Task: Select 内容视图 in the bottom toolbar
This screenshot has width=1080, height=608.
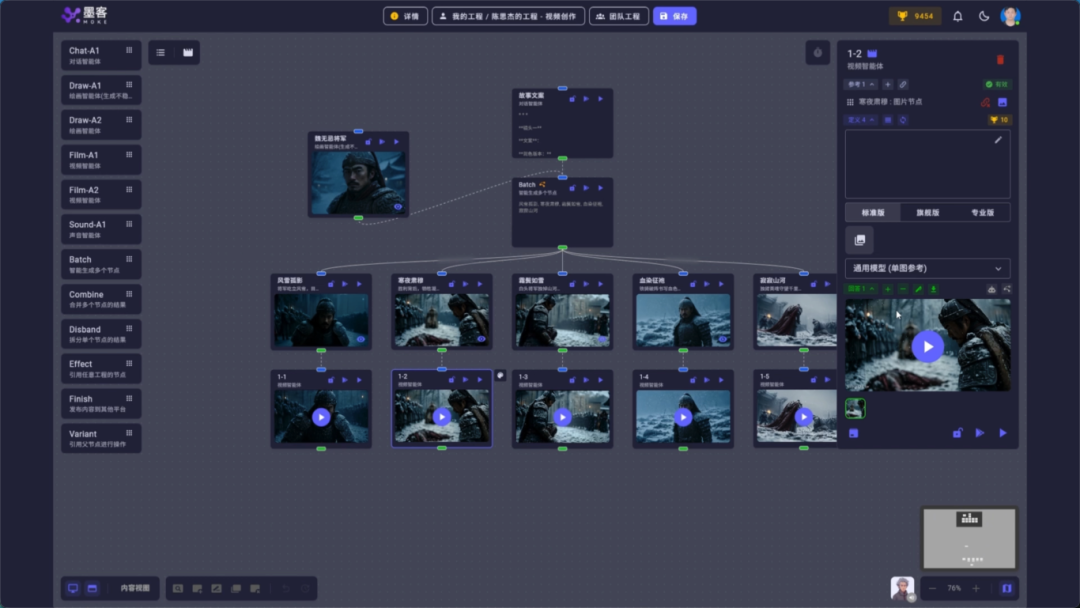Action: coord(135,588)
